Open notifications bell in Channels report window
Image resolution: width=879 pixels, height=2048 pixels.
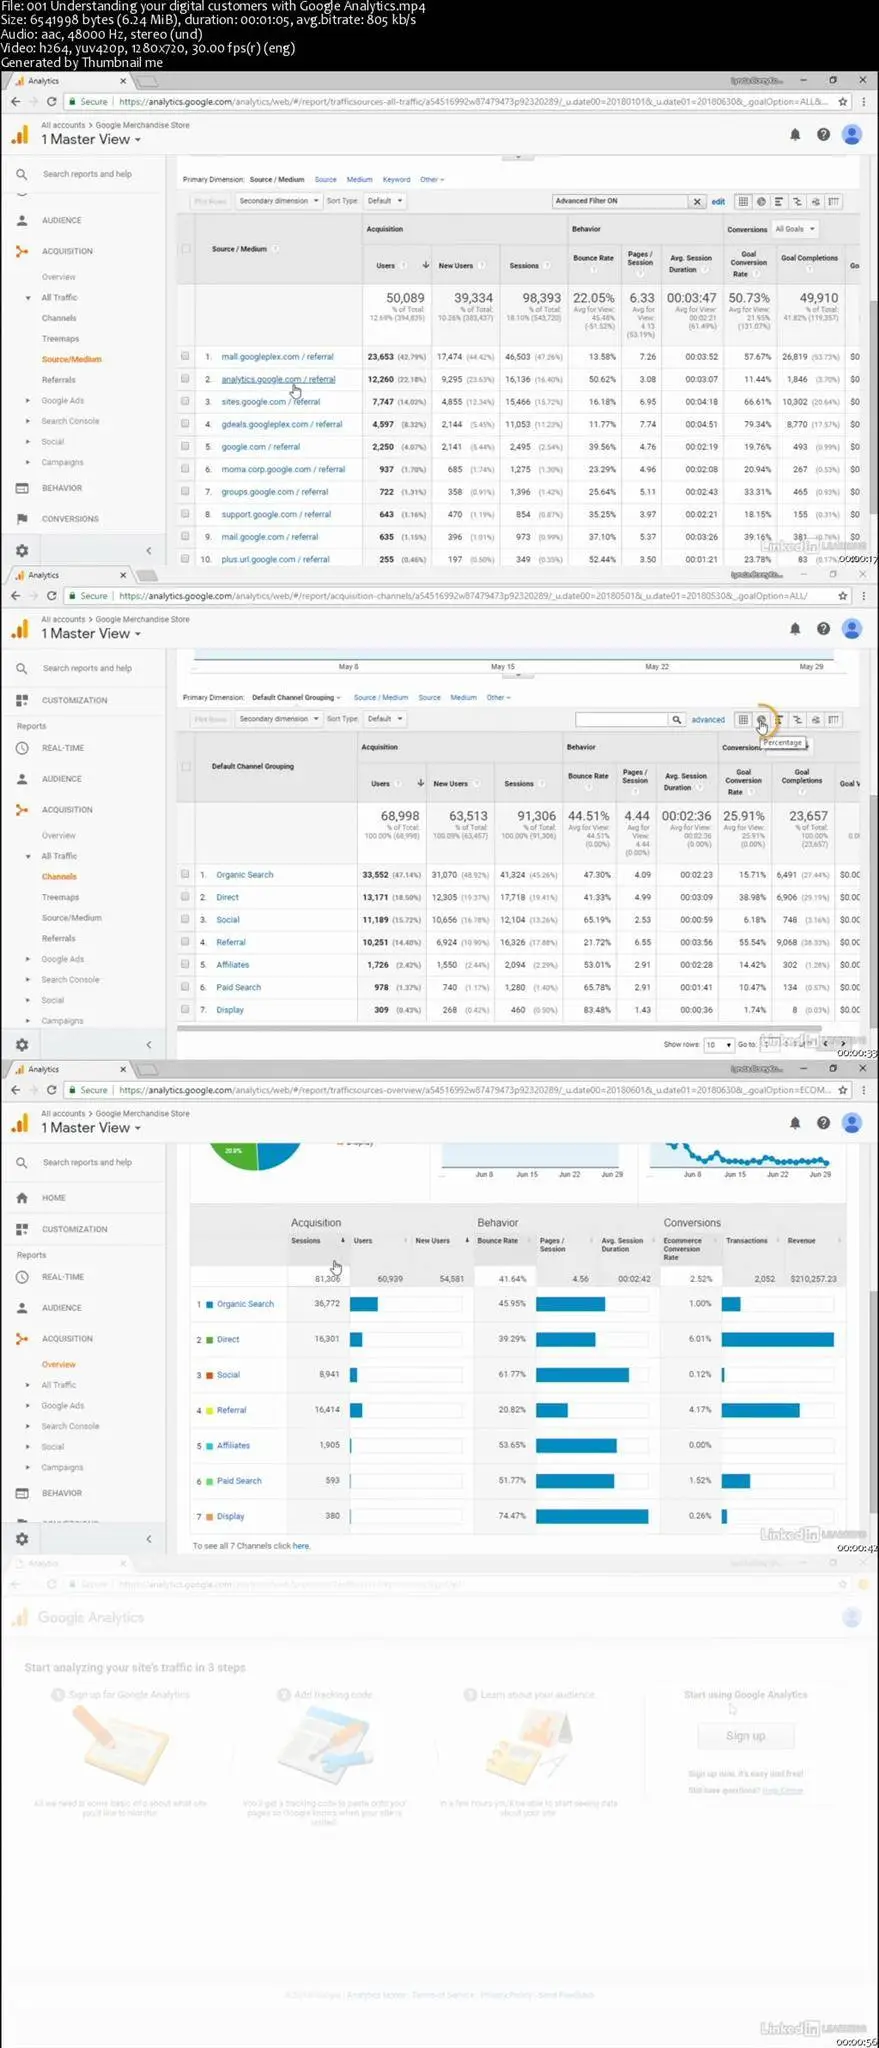795,628
